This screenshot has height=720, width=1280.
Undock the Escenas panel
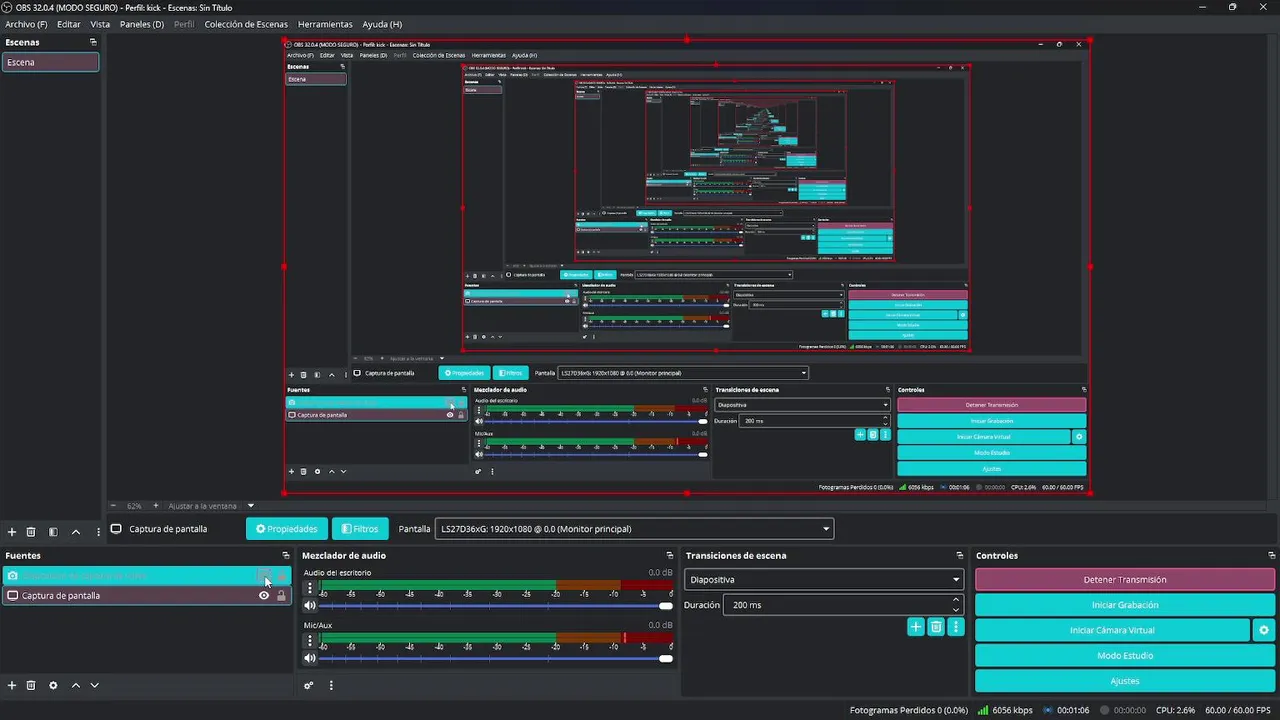click(x=93, y=42)
